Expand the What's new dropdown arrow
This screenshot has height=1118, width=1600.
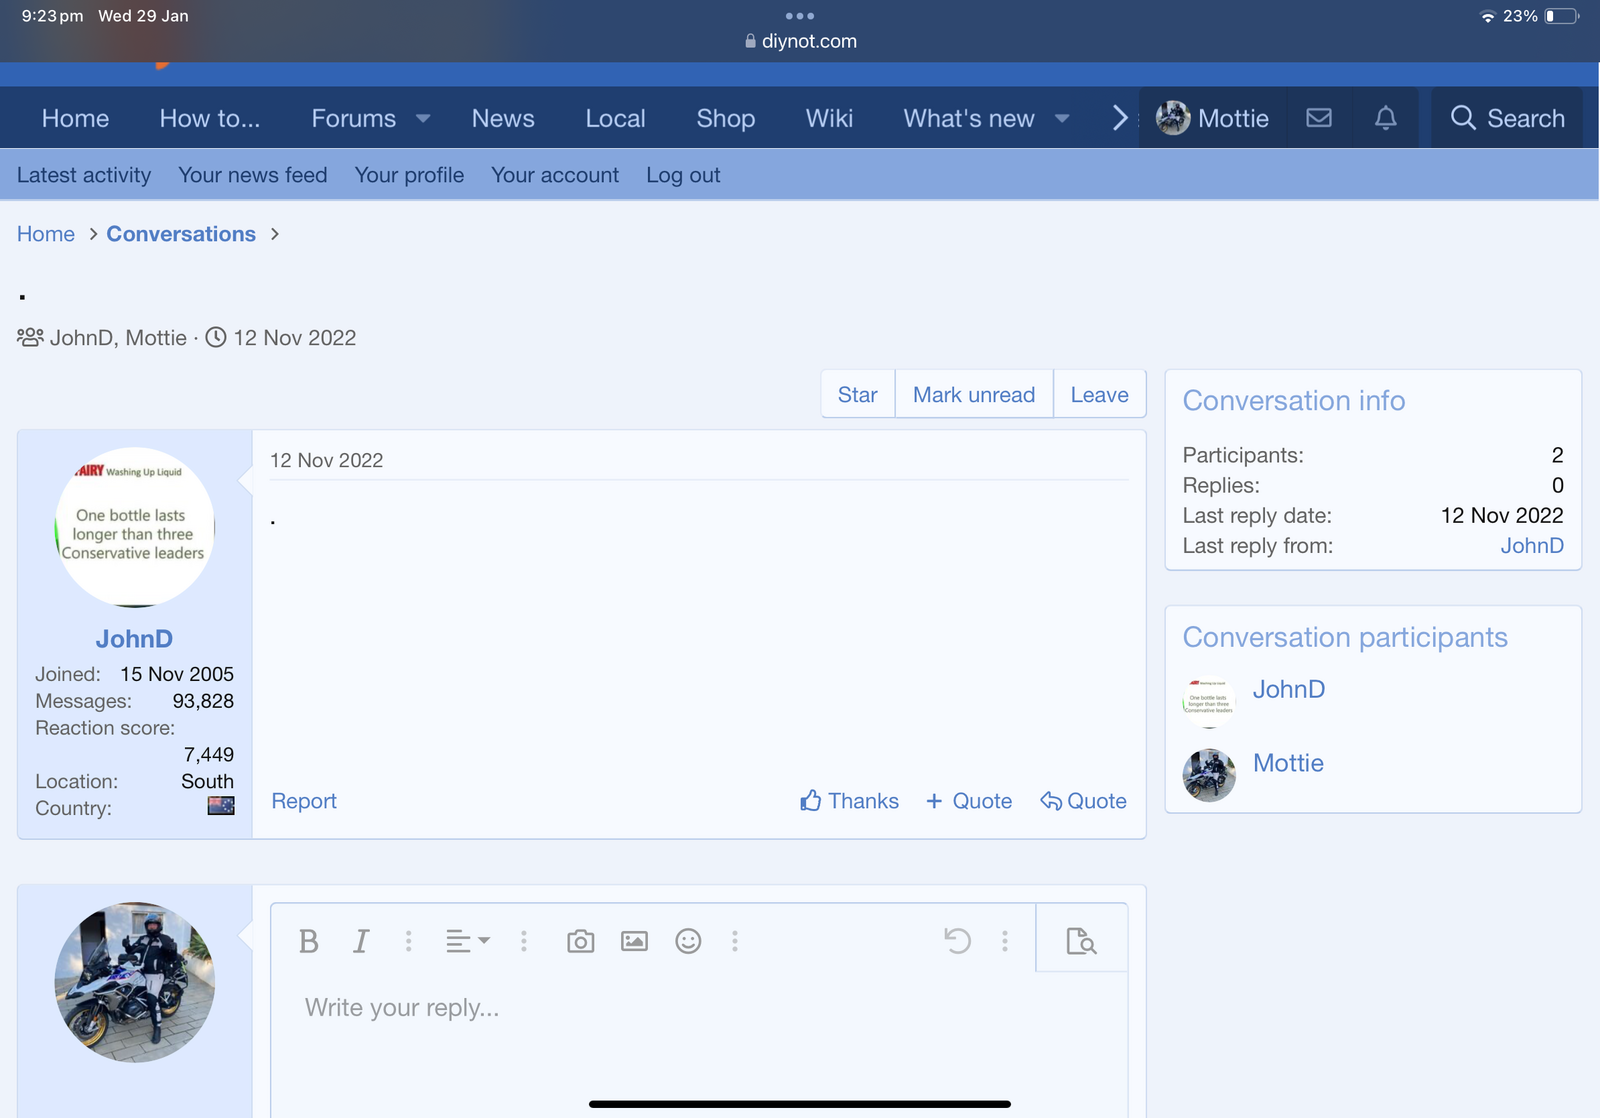[x=1062, y=118]
